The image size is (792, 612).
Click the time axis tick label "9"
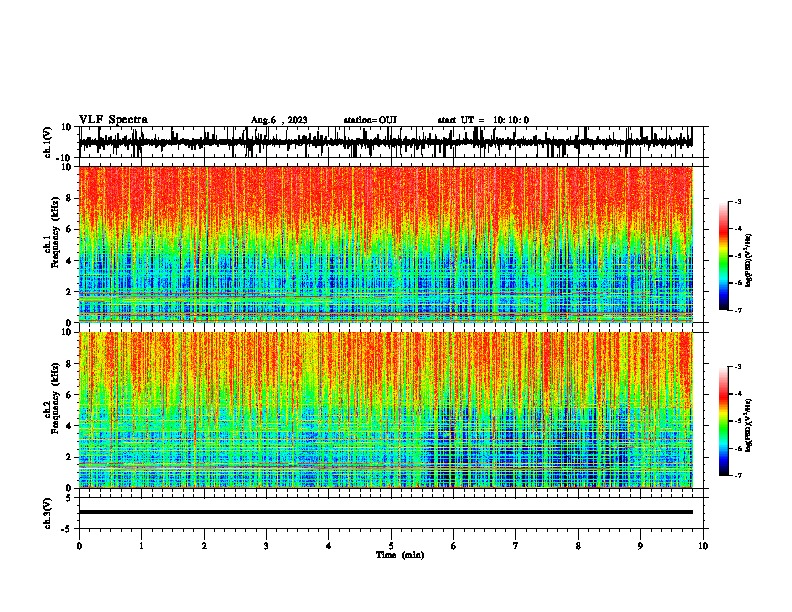pos(640,546)
